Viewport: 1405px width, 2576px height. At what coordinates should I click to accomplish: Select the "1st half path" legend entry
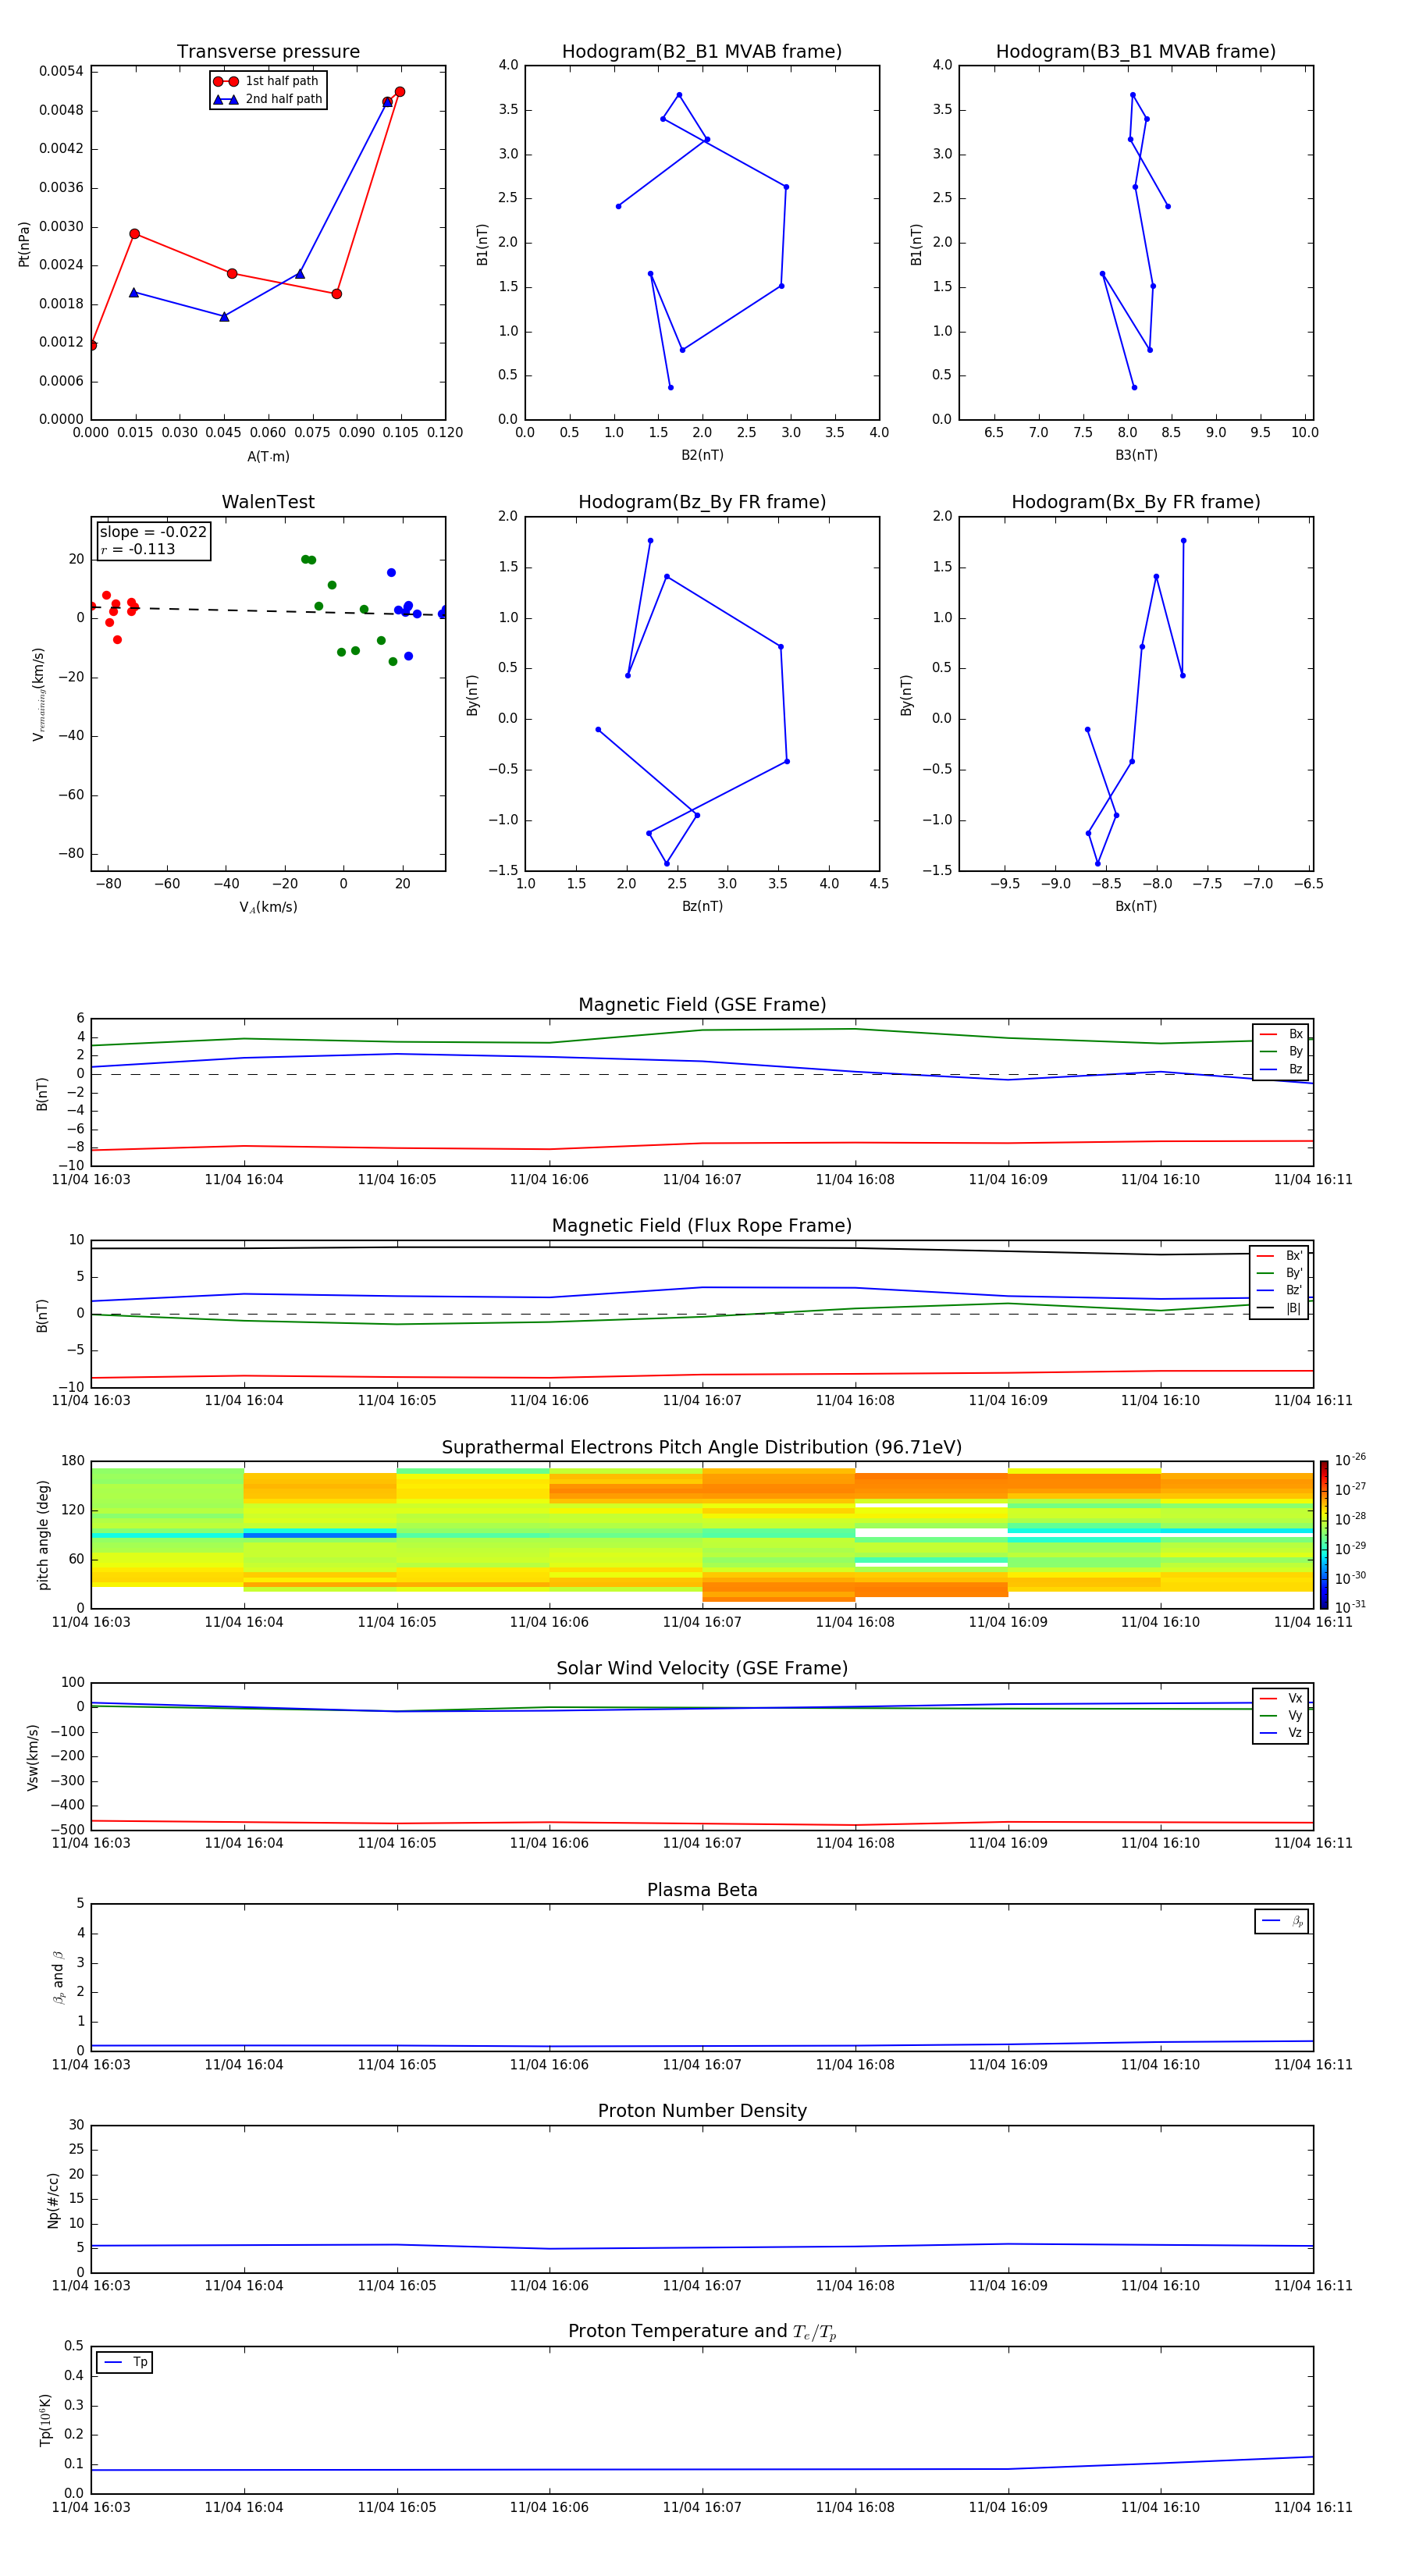(266, 81)
